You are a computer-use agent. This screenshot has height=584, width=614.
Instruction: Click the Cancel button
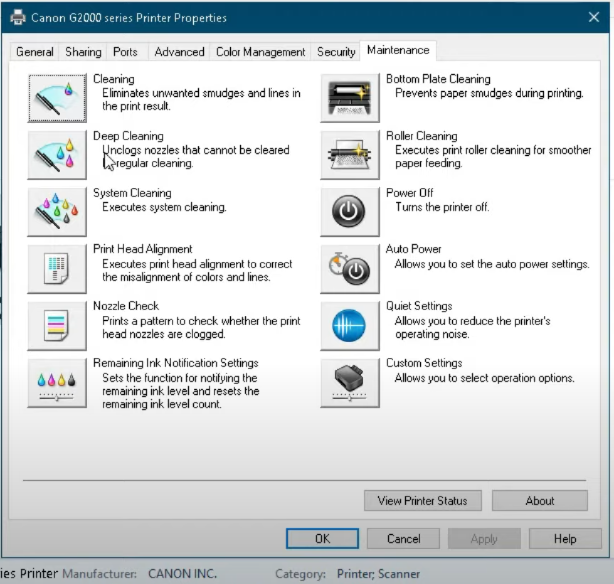click(403, 539)
